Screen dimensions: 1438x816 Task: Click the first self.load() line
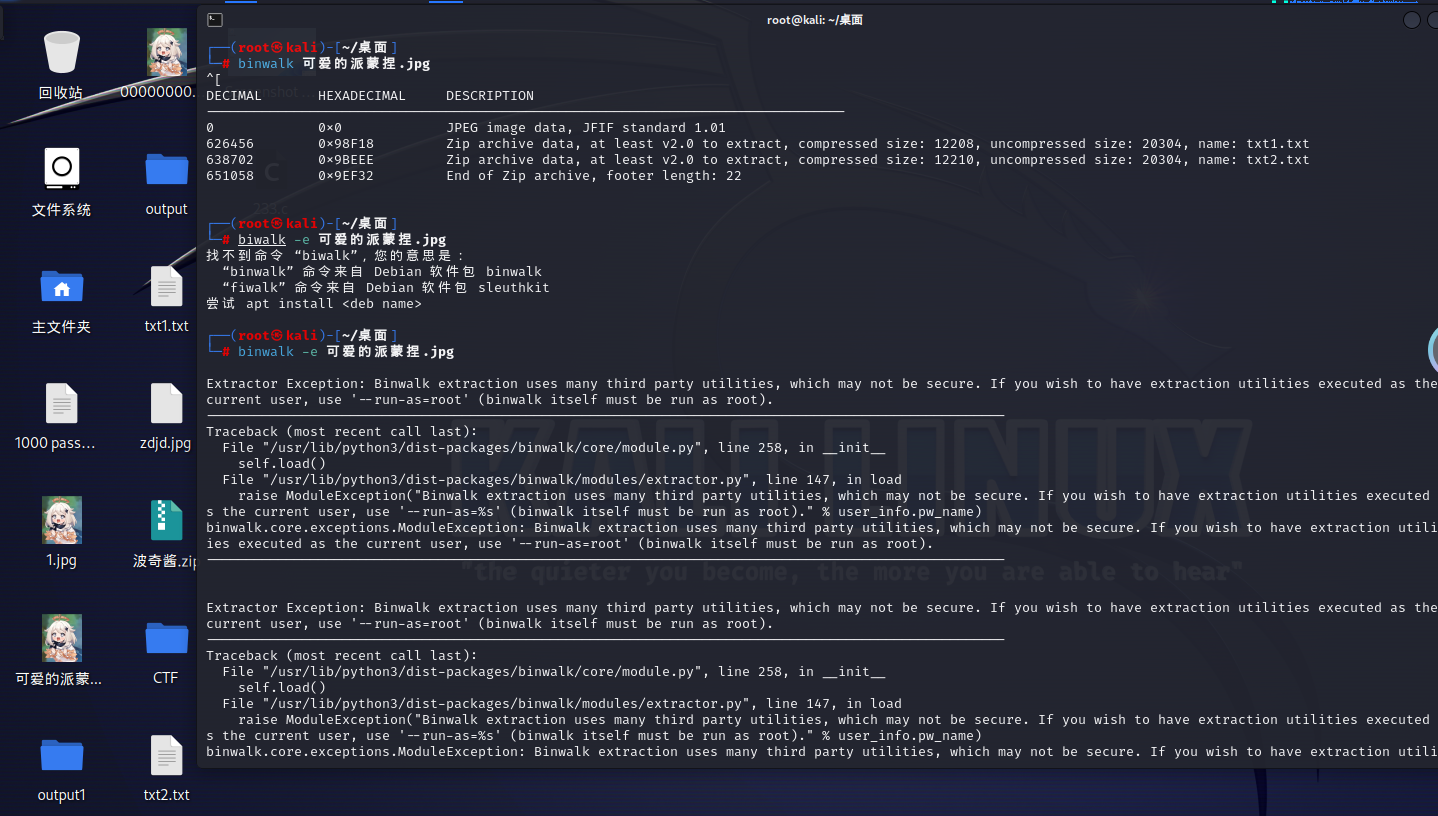click(x=282, y=464)
